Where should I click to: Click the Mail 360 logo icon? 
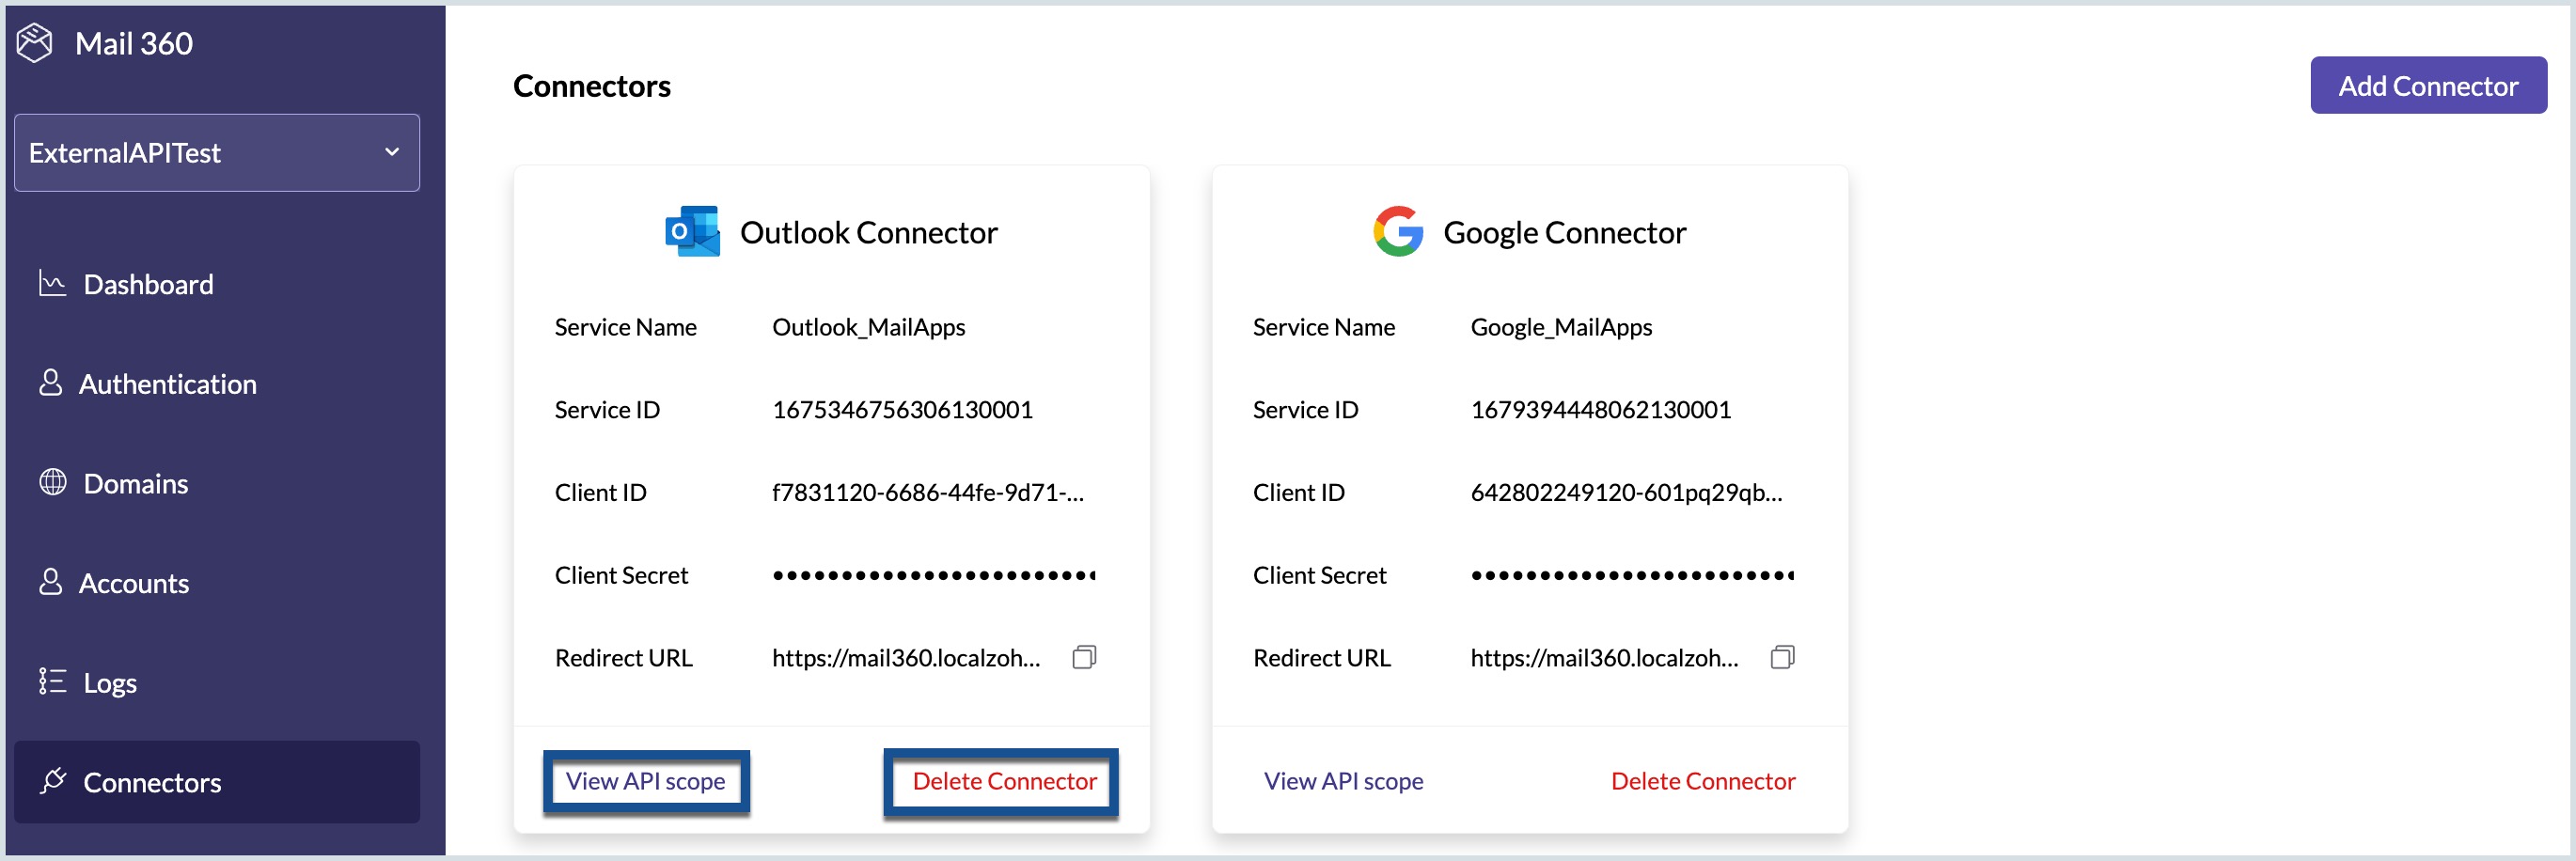click(x=35, y=43)
